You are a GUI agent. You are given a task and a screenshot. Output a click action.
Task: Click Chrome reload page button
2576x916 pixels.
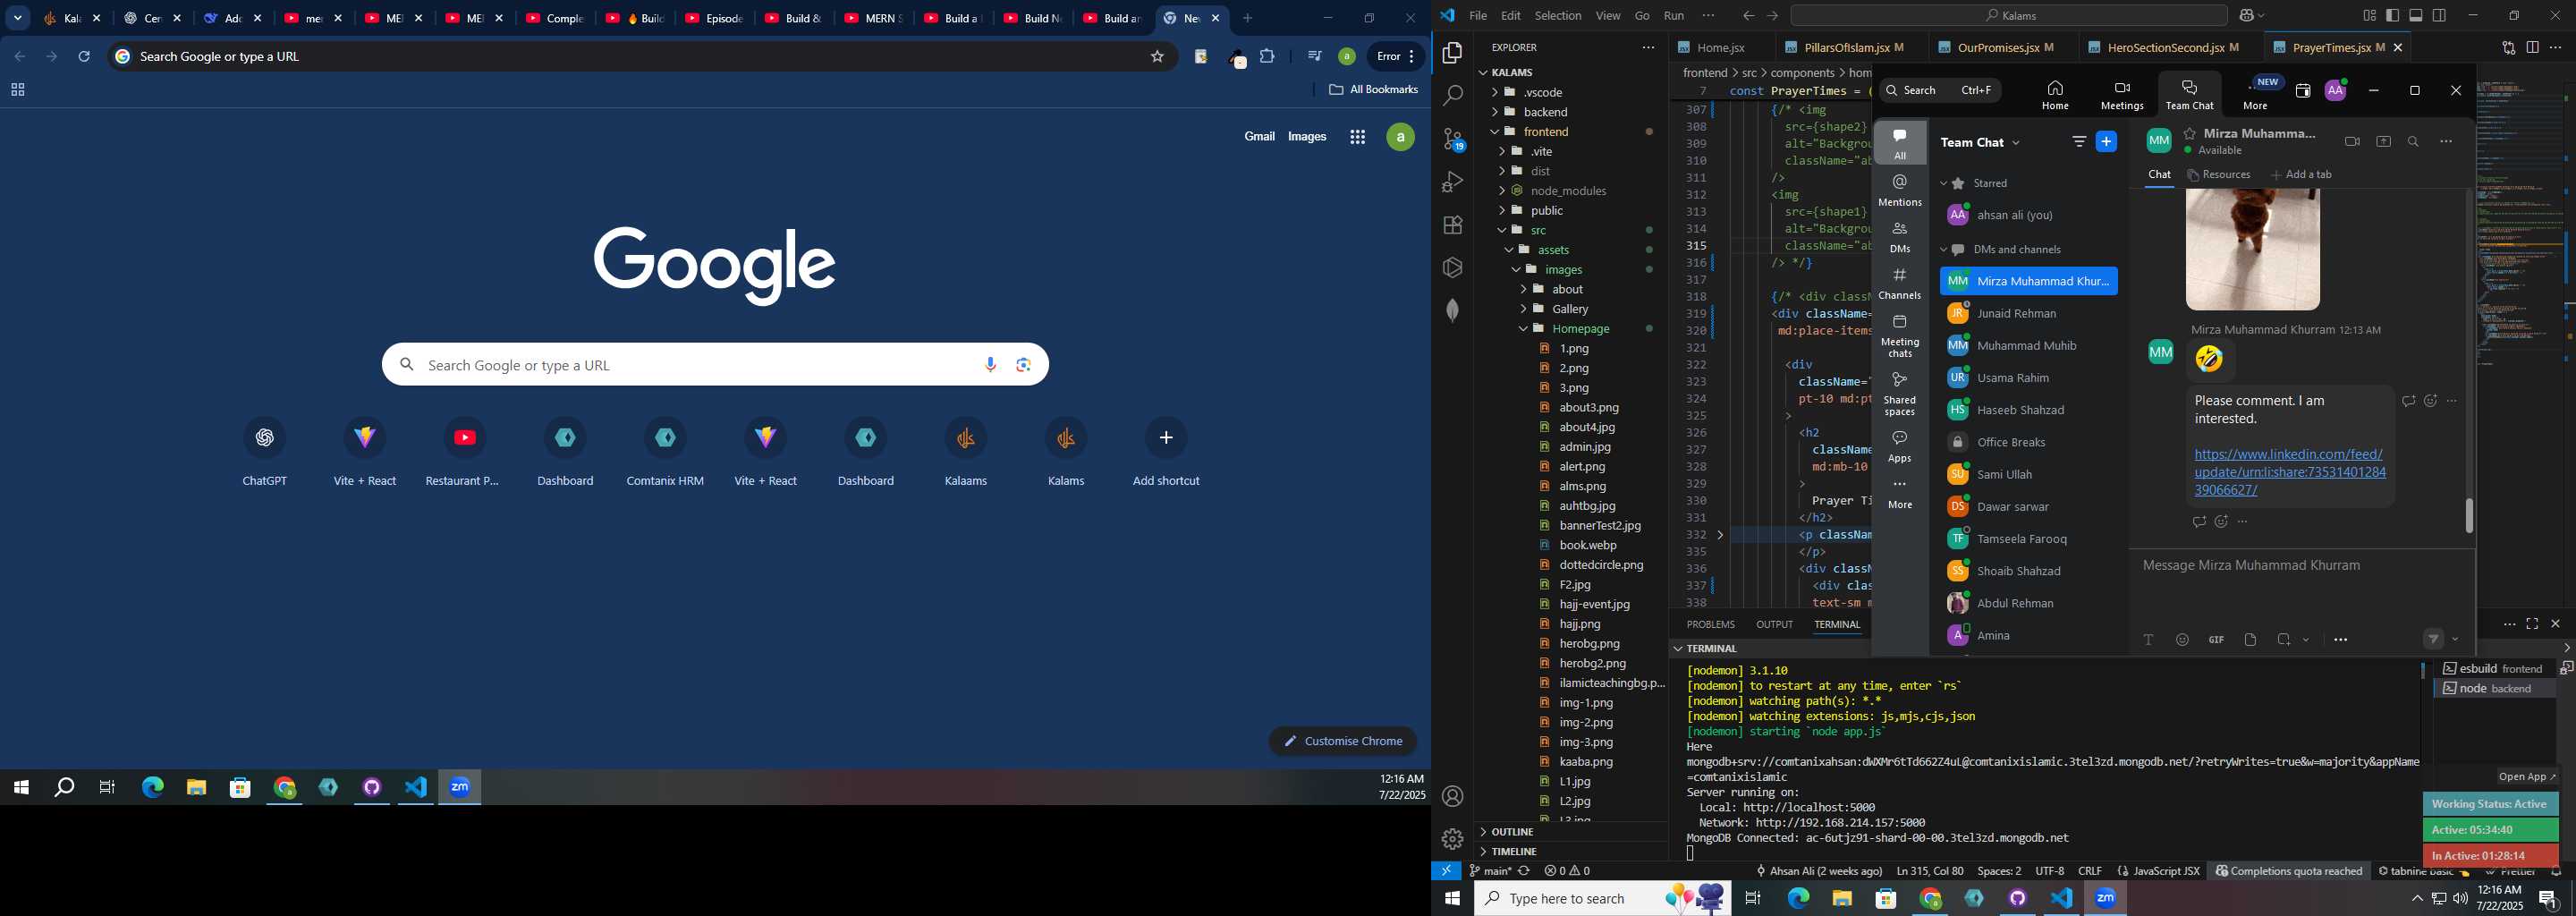[x=85, y=57]
